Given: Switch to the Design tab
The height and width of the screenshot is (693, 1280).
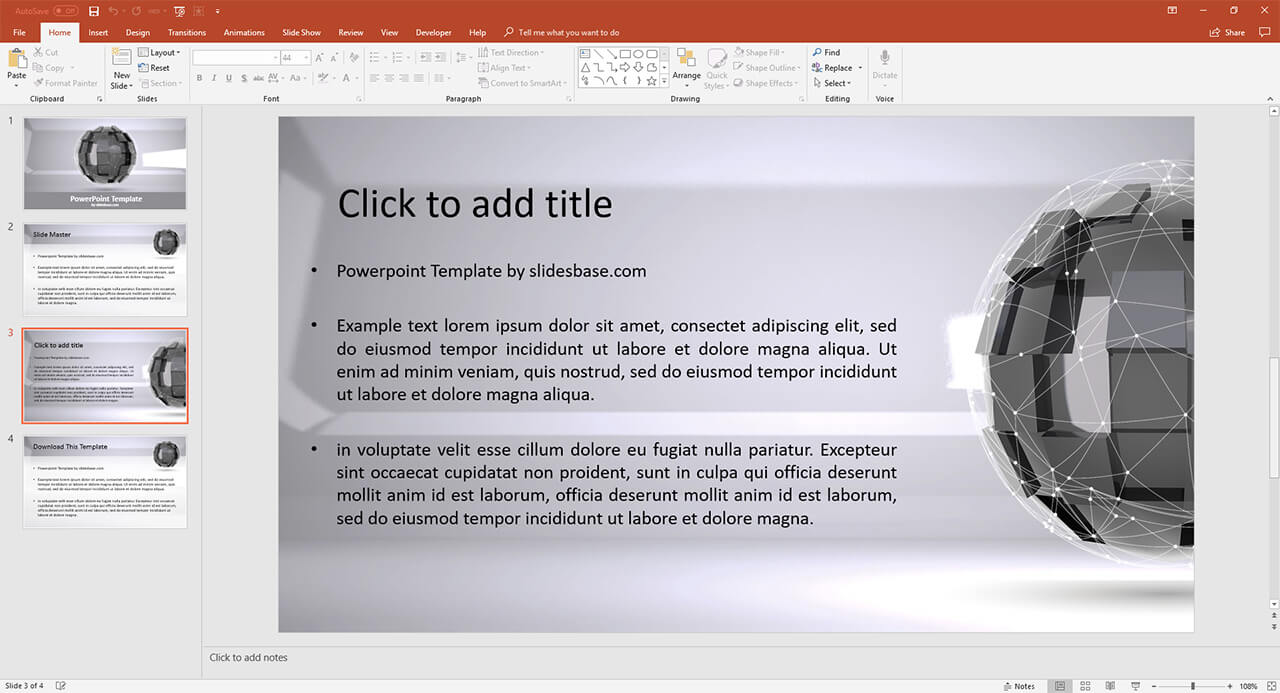Looking at the screenshot, I should click(138, 32).
